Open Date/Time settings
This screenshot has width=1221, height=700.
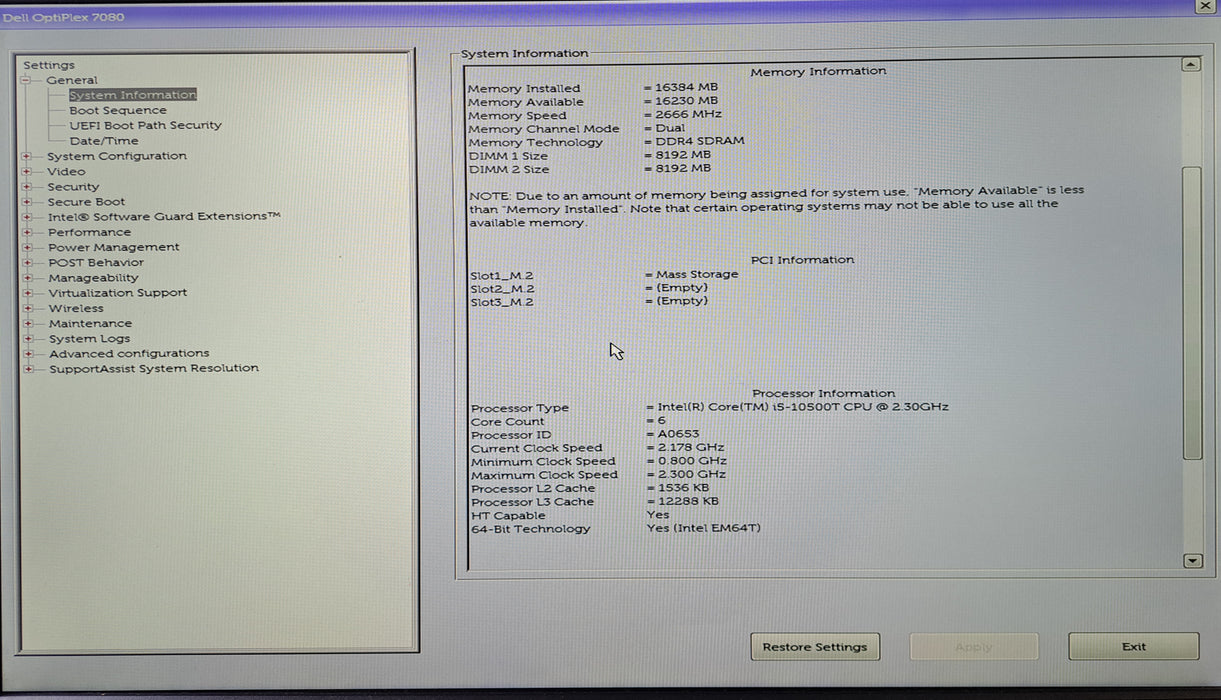(104, 141)
